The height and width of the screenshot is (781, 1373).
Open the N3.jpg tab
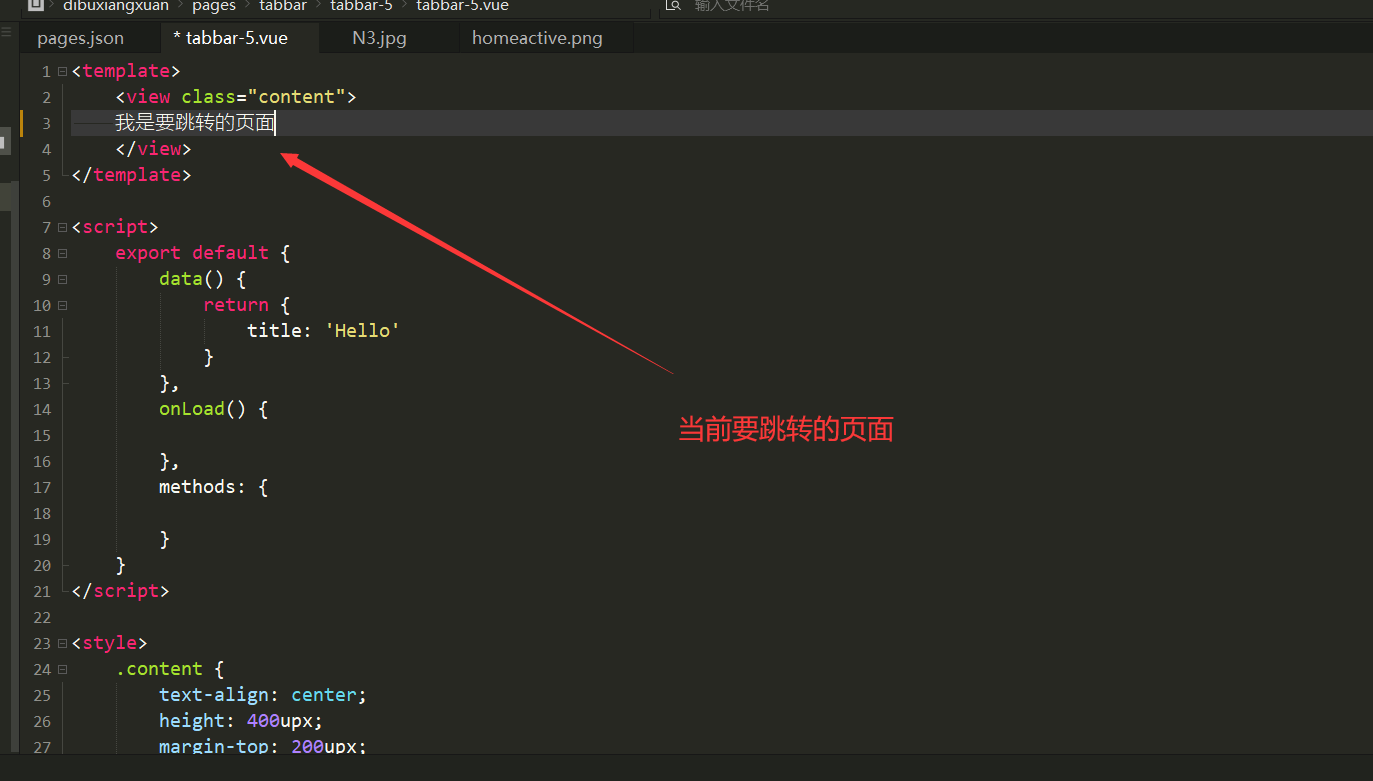[x=379, y=37]
